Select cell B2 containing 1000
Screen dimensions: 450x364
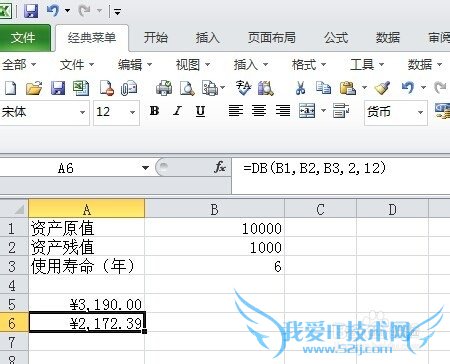click(214, 247)
